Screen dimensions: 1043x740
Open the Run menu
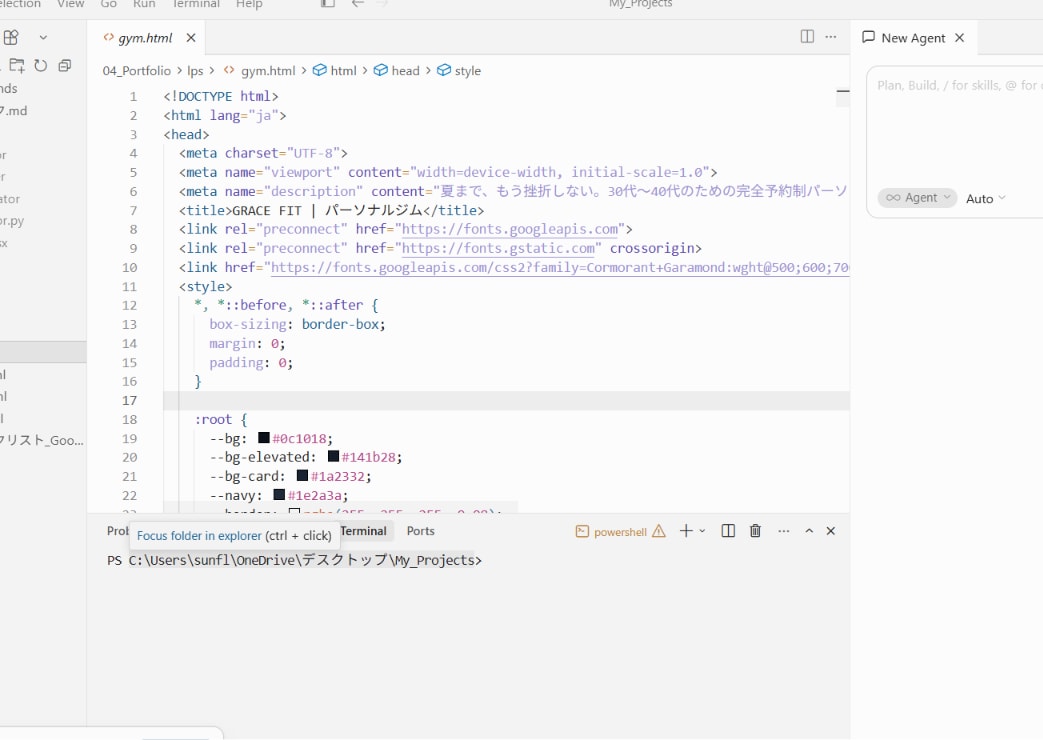click(x=144, y=4)
